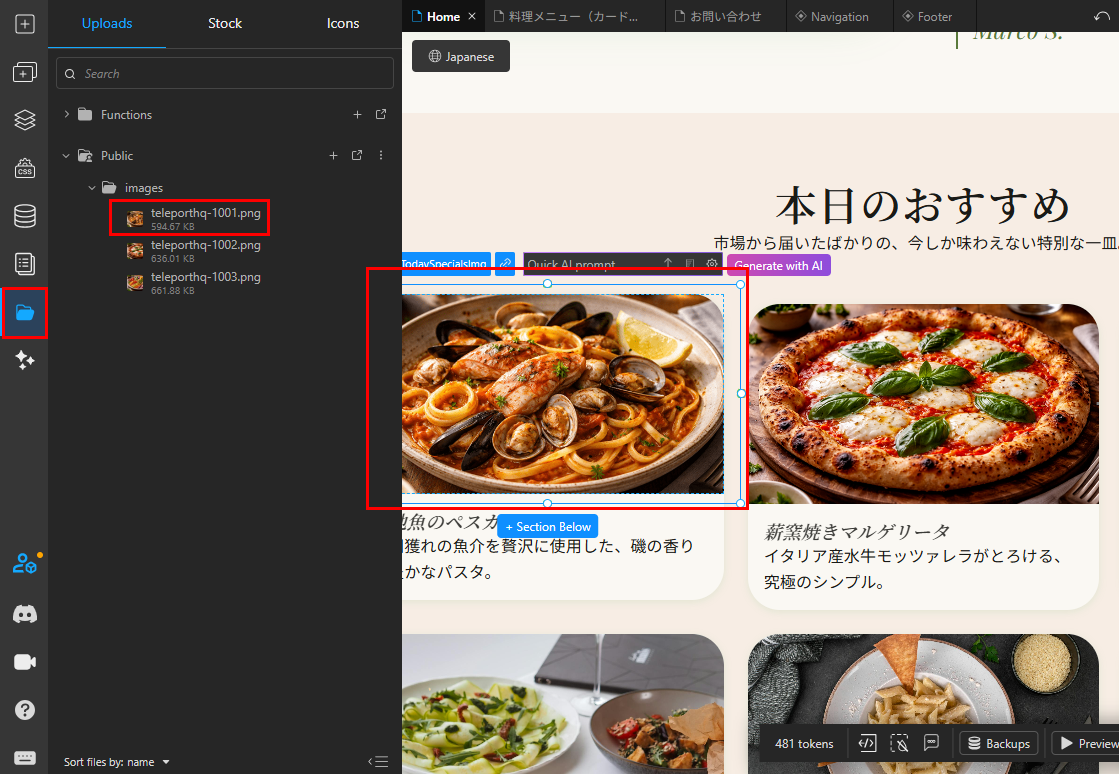
Task: Open the Public folder three-dot menu
Action: click(381, 156)
